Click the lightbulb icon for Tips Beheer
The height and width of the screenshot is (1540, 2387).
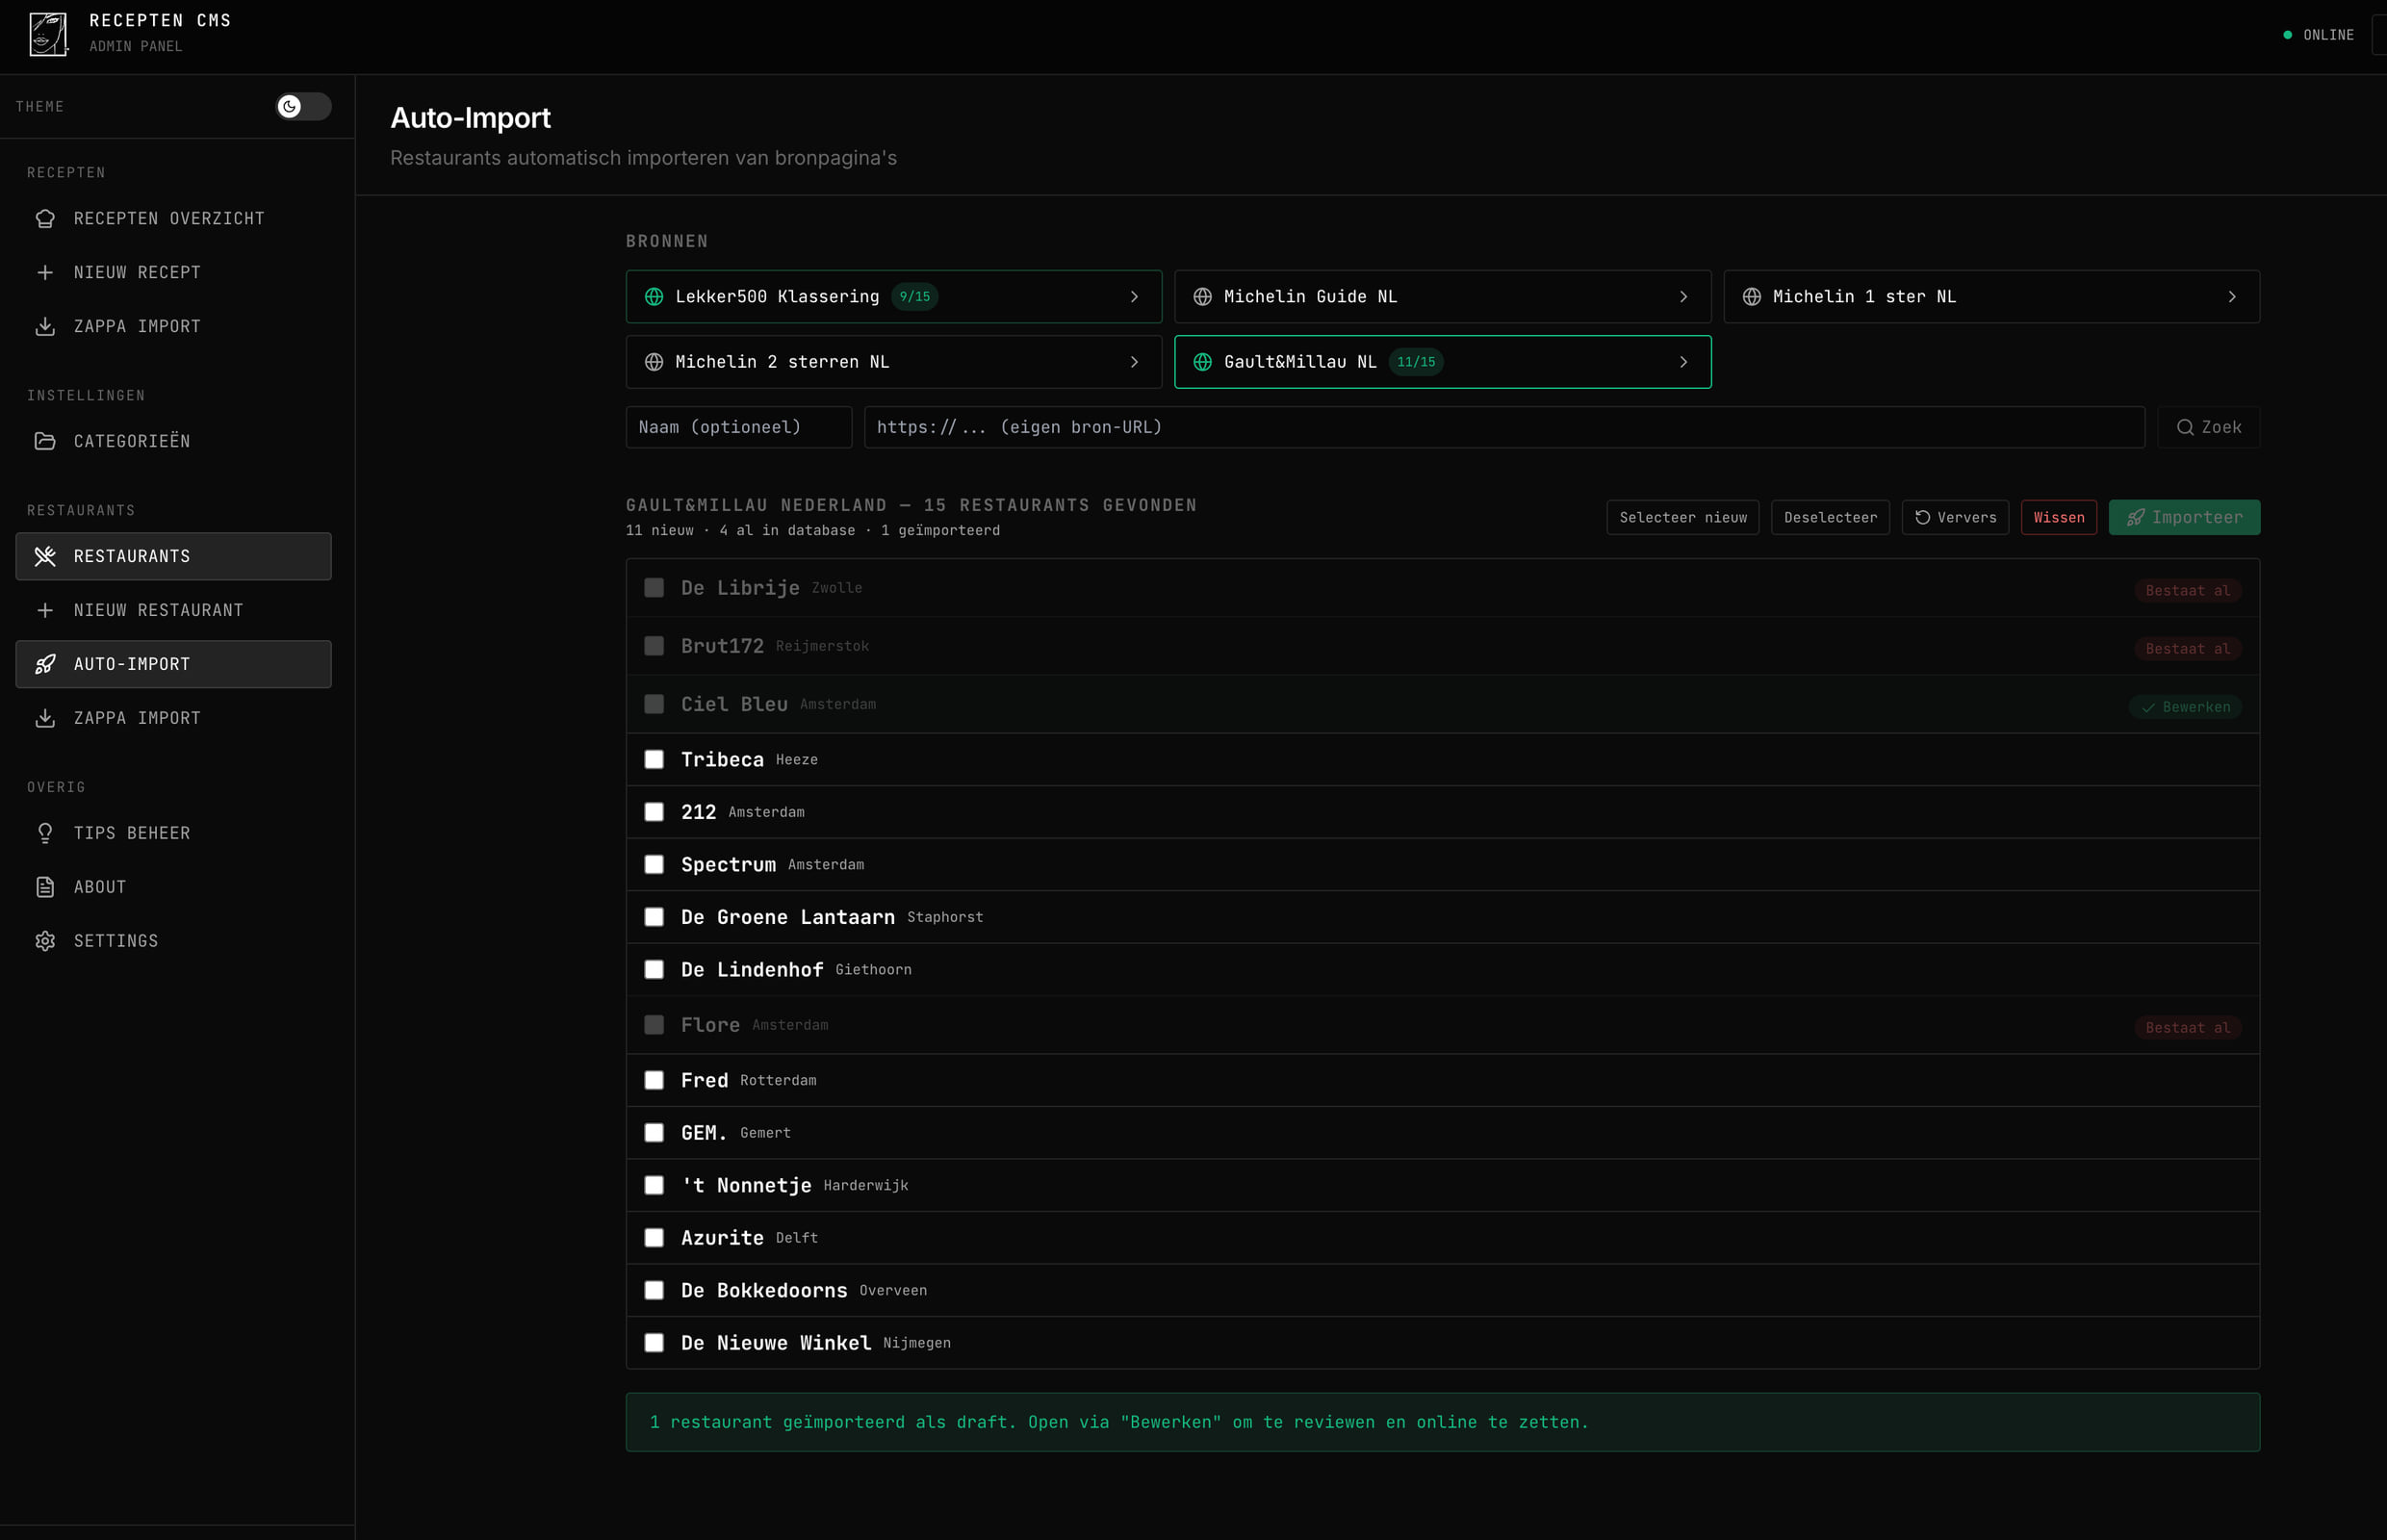[45, 833]
